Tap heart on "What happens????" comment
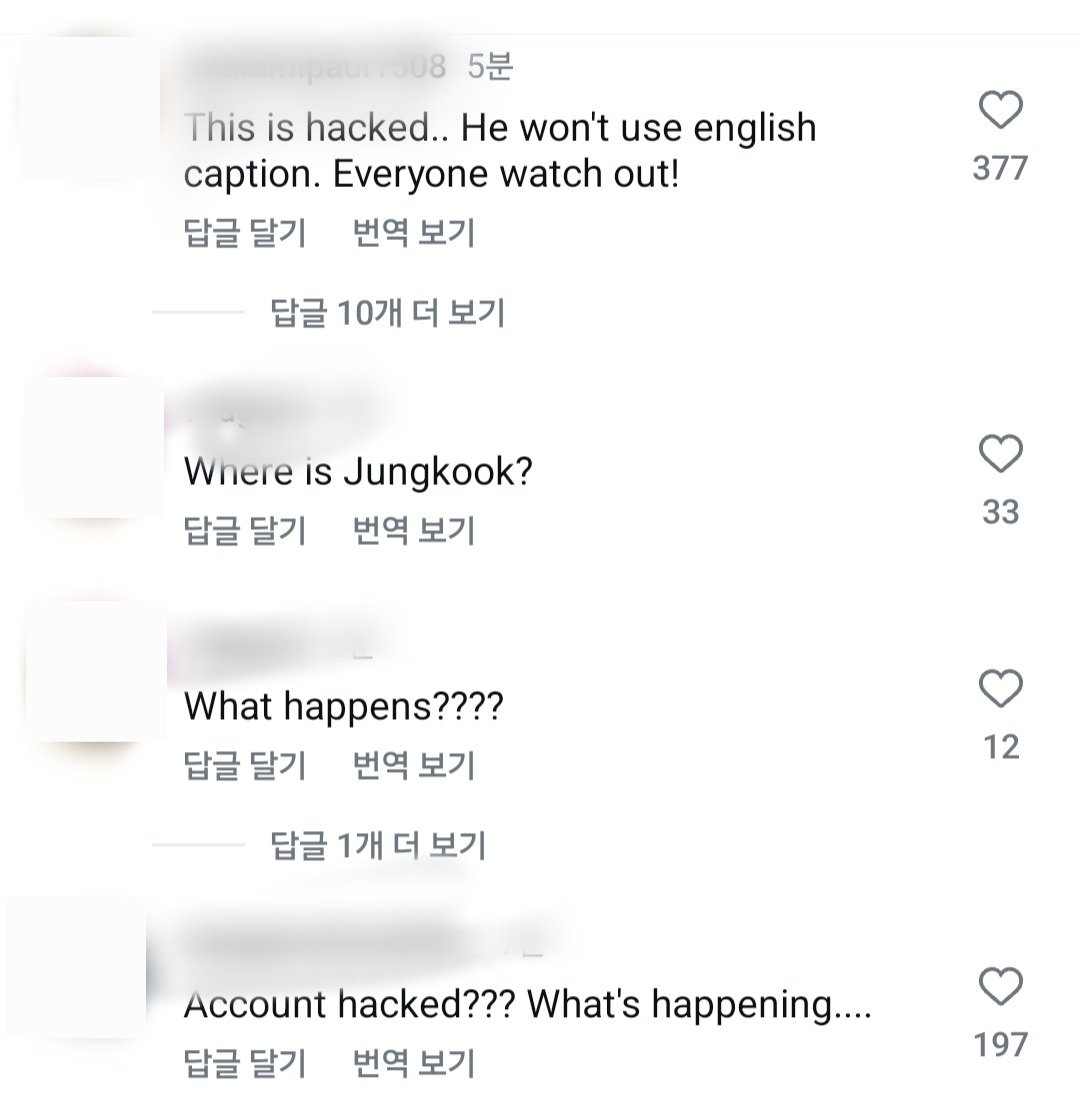 1000,688
